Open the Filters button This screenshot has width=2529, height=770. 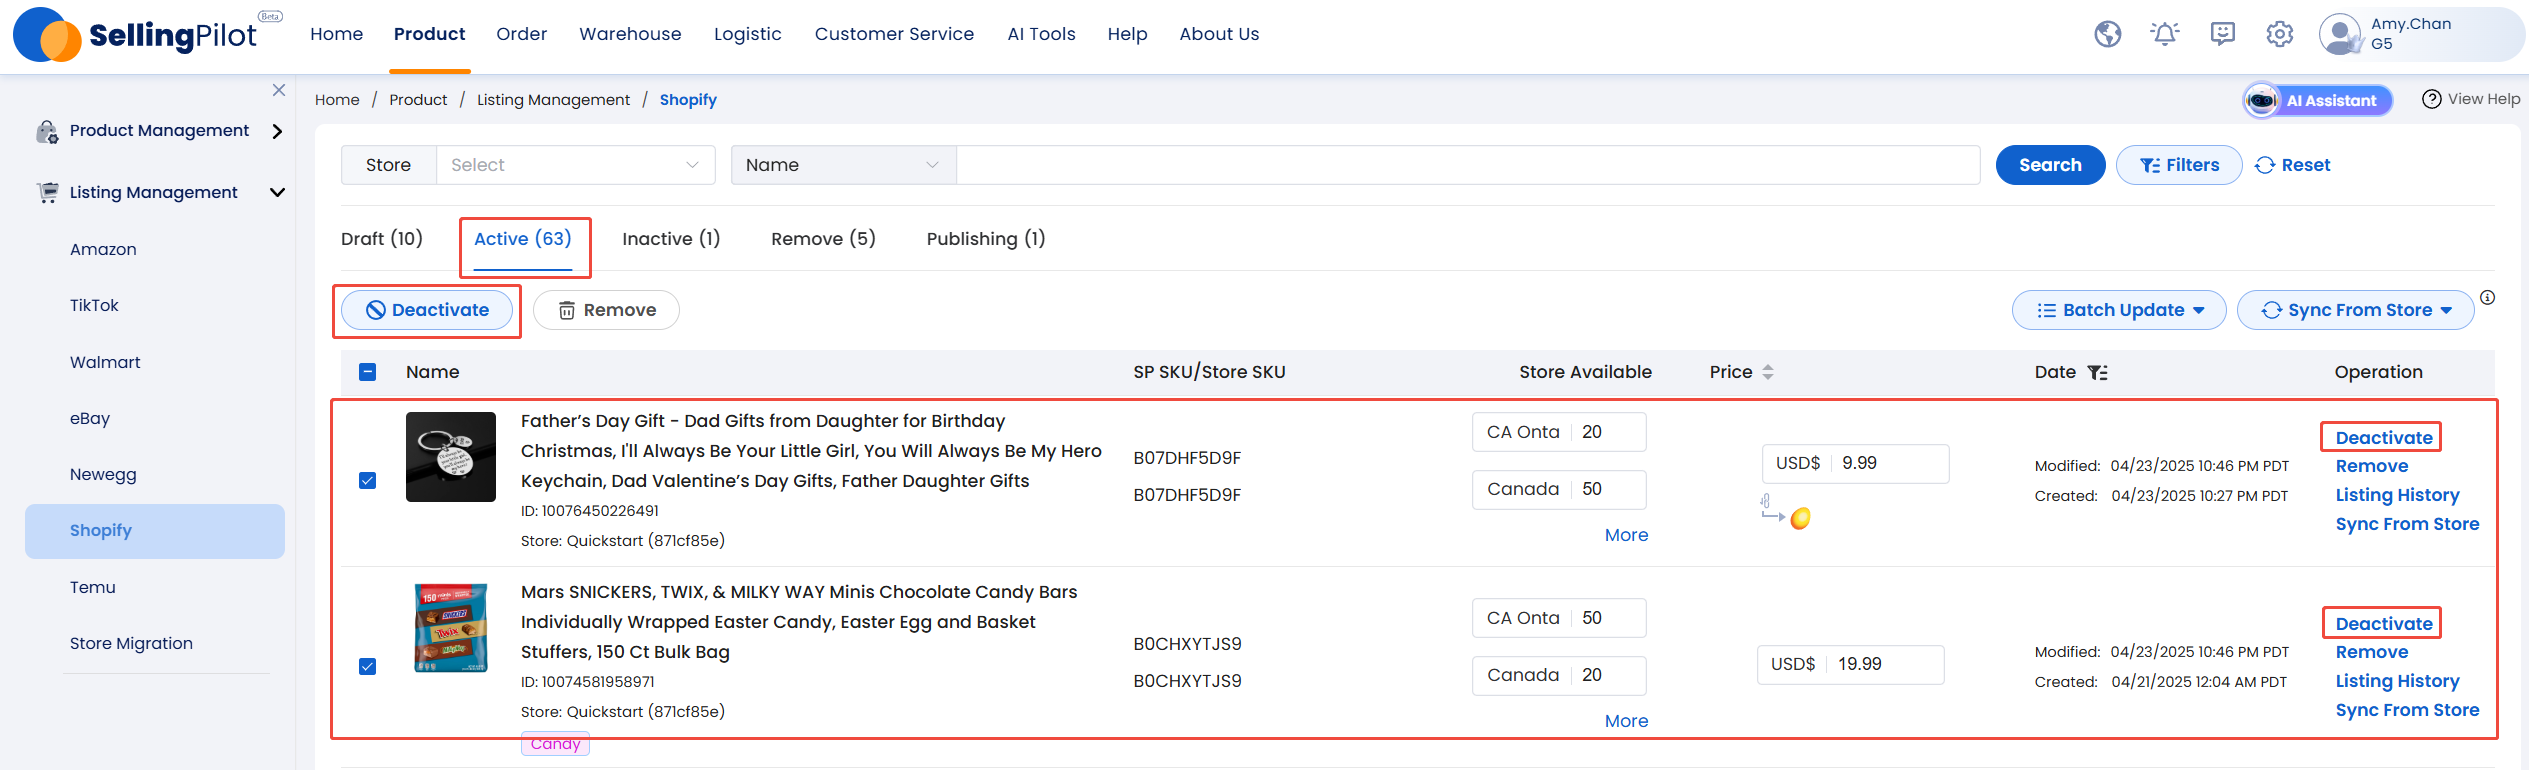click(2179, 165)
